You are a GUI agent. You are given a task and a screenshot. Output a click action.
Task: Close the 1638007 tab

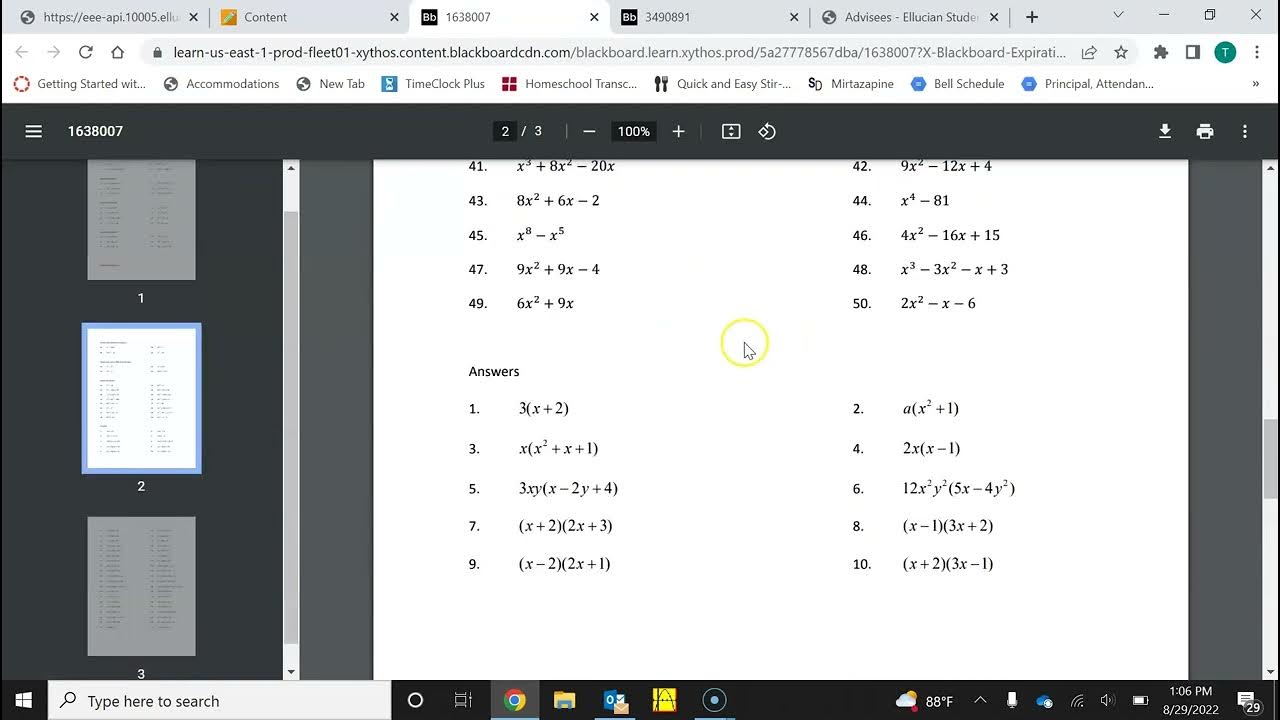tap(594, 17)
